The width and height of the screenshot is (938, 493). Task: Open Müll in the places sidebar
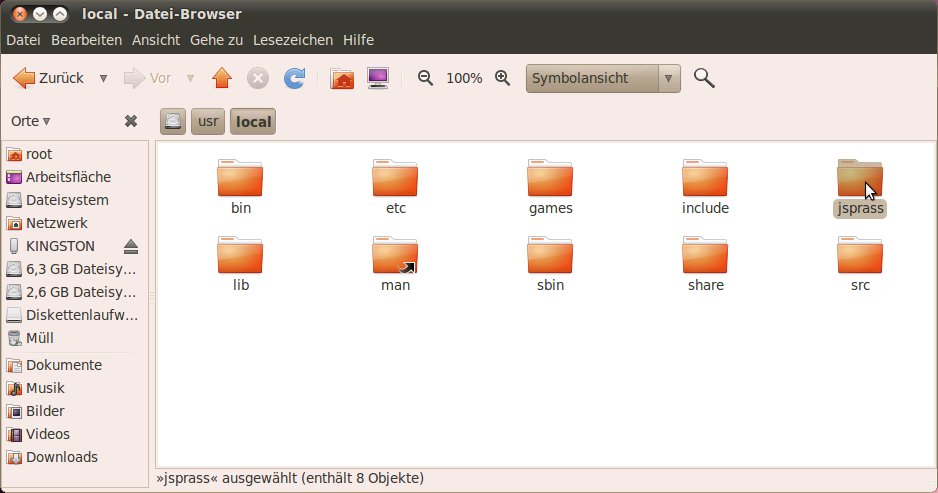point(39,338)
